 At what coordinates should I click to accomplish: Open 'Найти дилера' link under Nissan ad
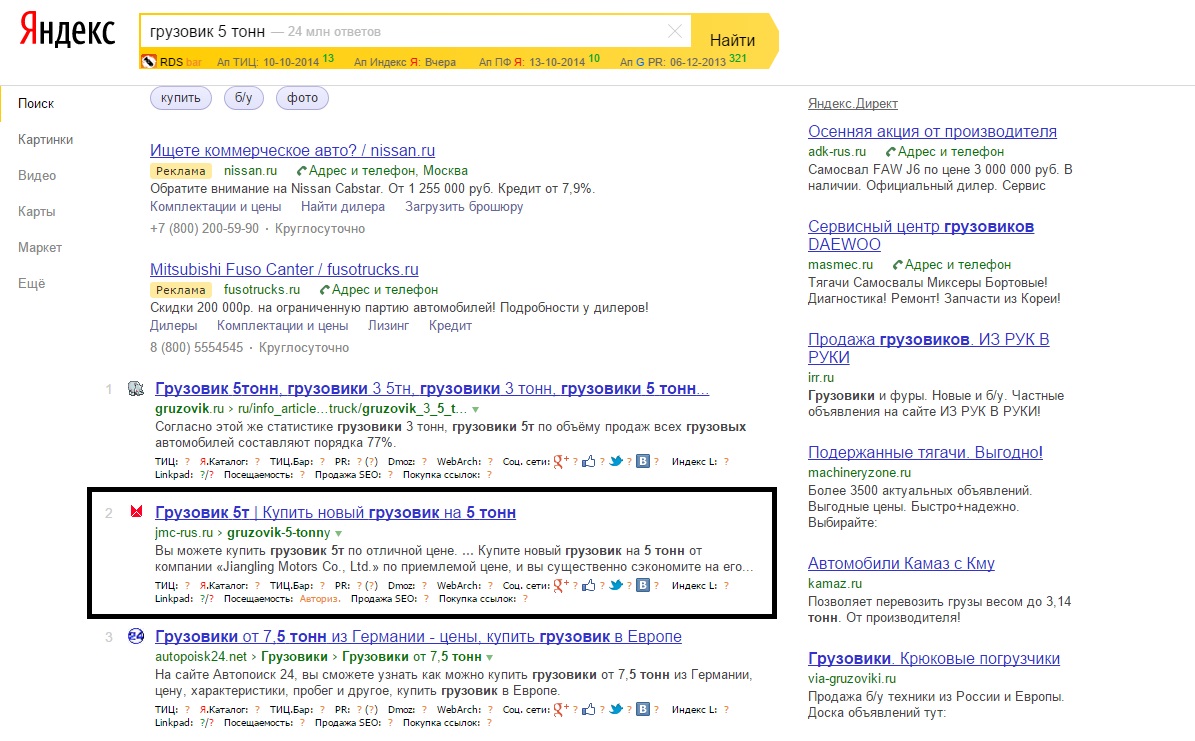[x=343, y=207]
